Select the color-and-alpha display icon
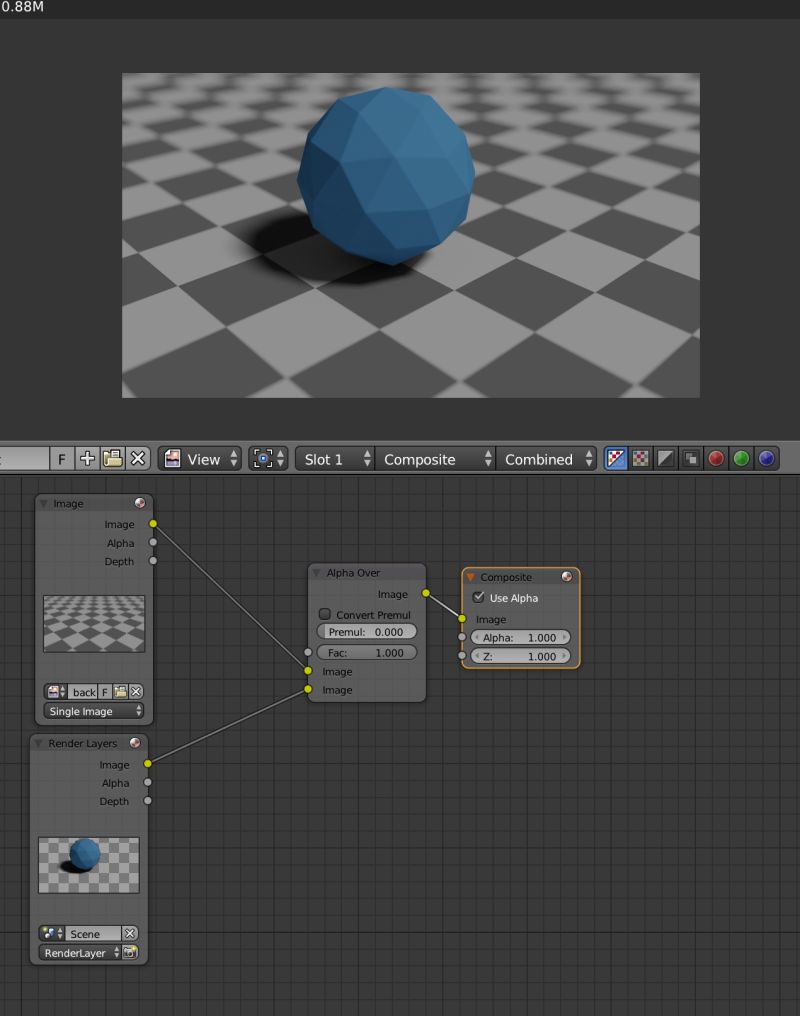Image resolution: width=800 pixels, height=1016 pixels. click(617, 458)
